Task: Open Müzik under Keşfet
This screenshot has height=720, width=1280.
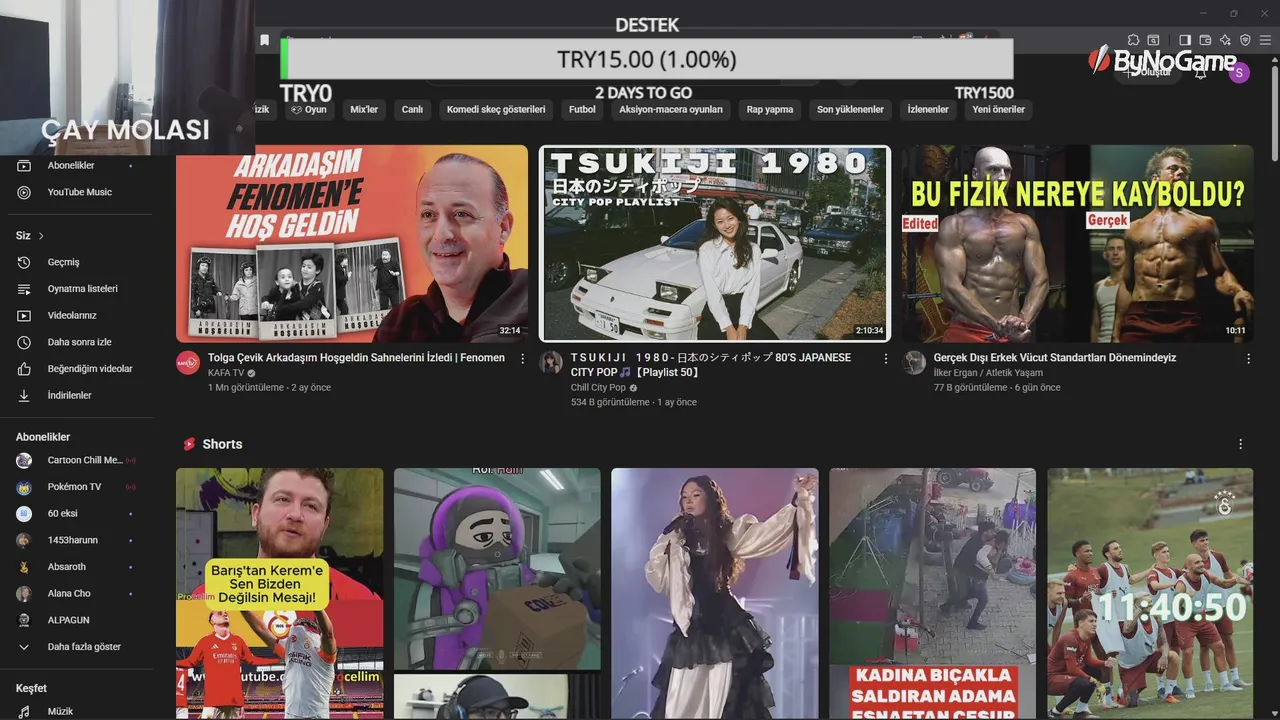Action: click(x=77, y=711)
